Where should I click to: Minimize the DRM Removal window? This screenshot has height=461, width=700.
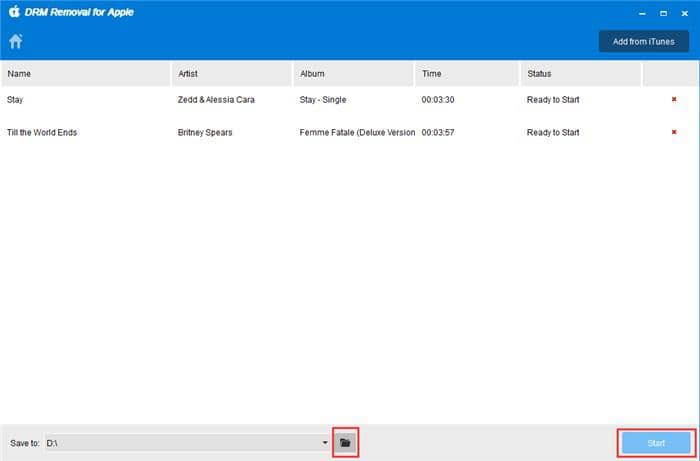coord(642,13)
